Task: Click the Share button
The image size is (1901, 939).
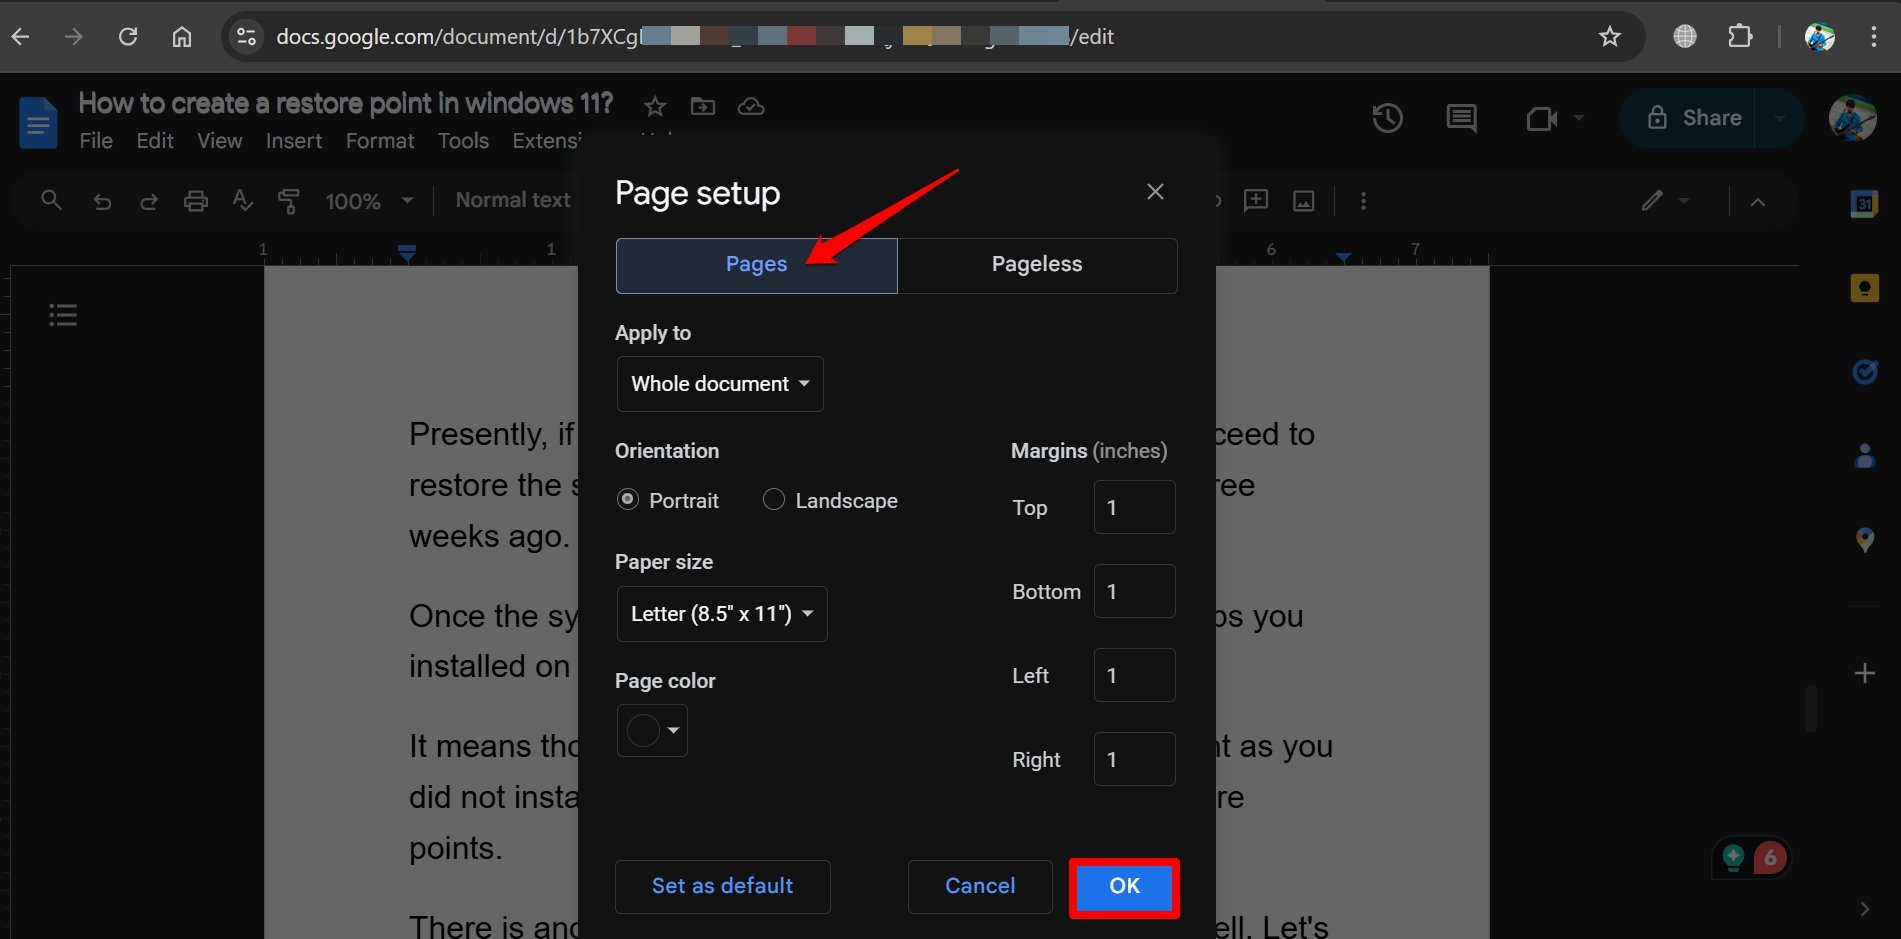Action: pyautogui.click(x=1694, y=118)
